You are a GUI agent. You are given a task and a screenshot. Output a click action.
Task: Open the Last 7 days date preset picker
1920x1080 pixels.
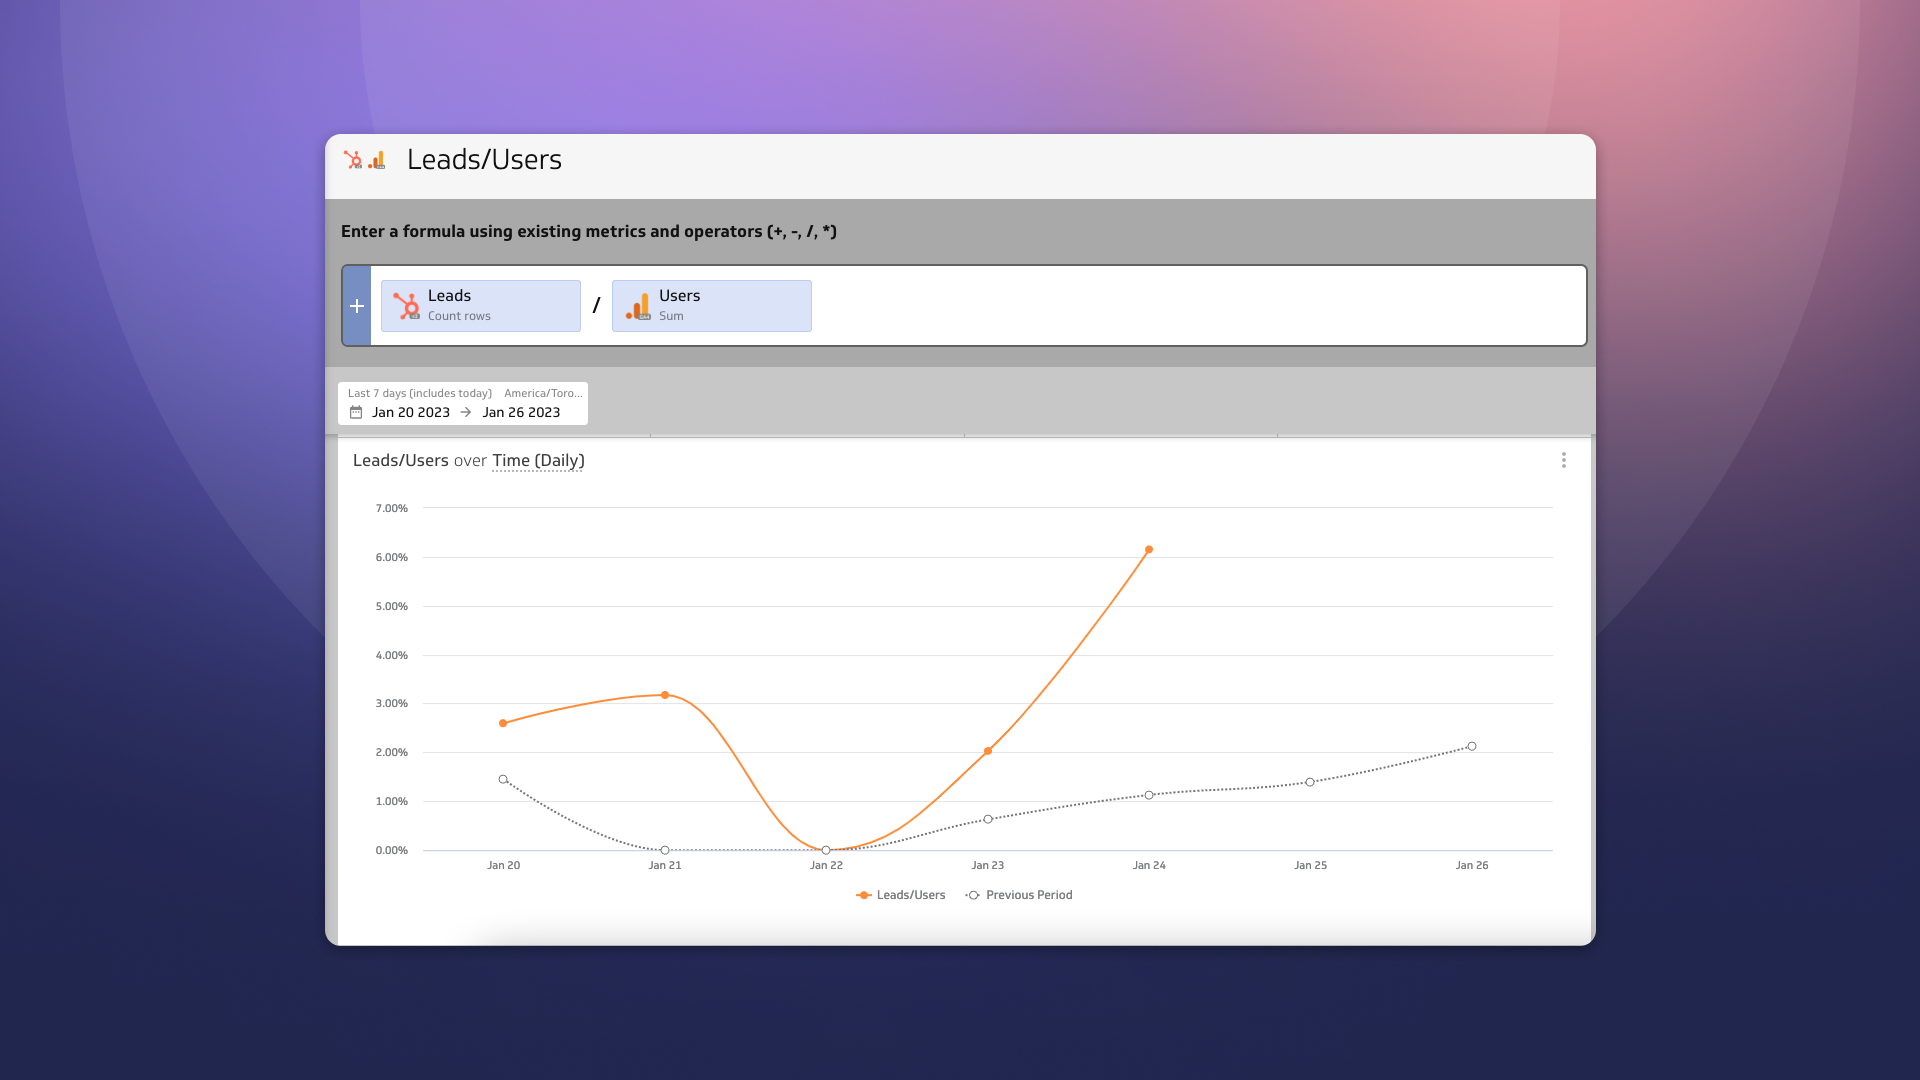[x=418, y=393]
